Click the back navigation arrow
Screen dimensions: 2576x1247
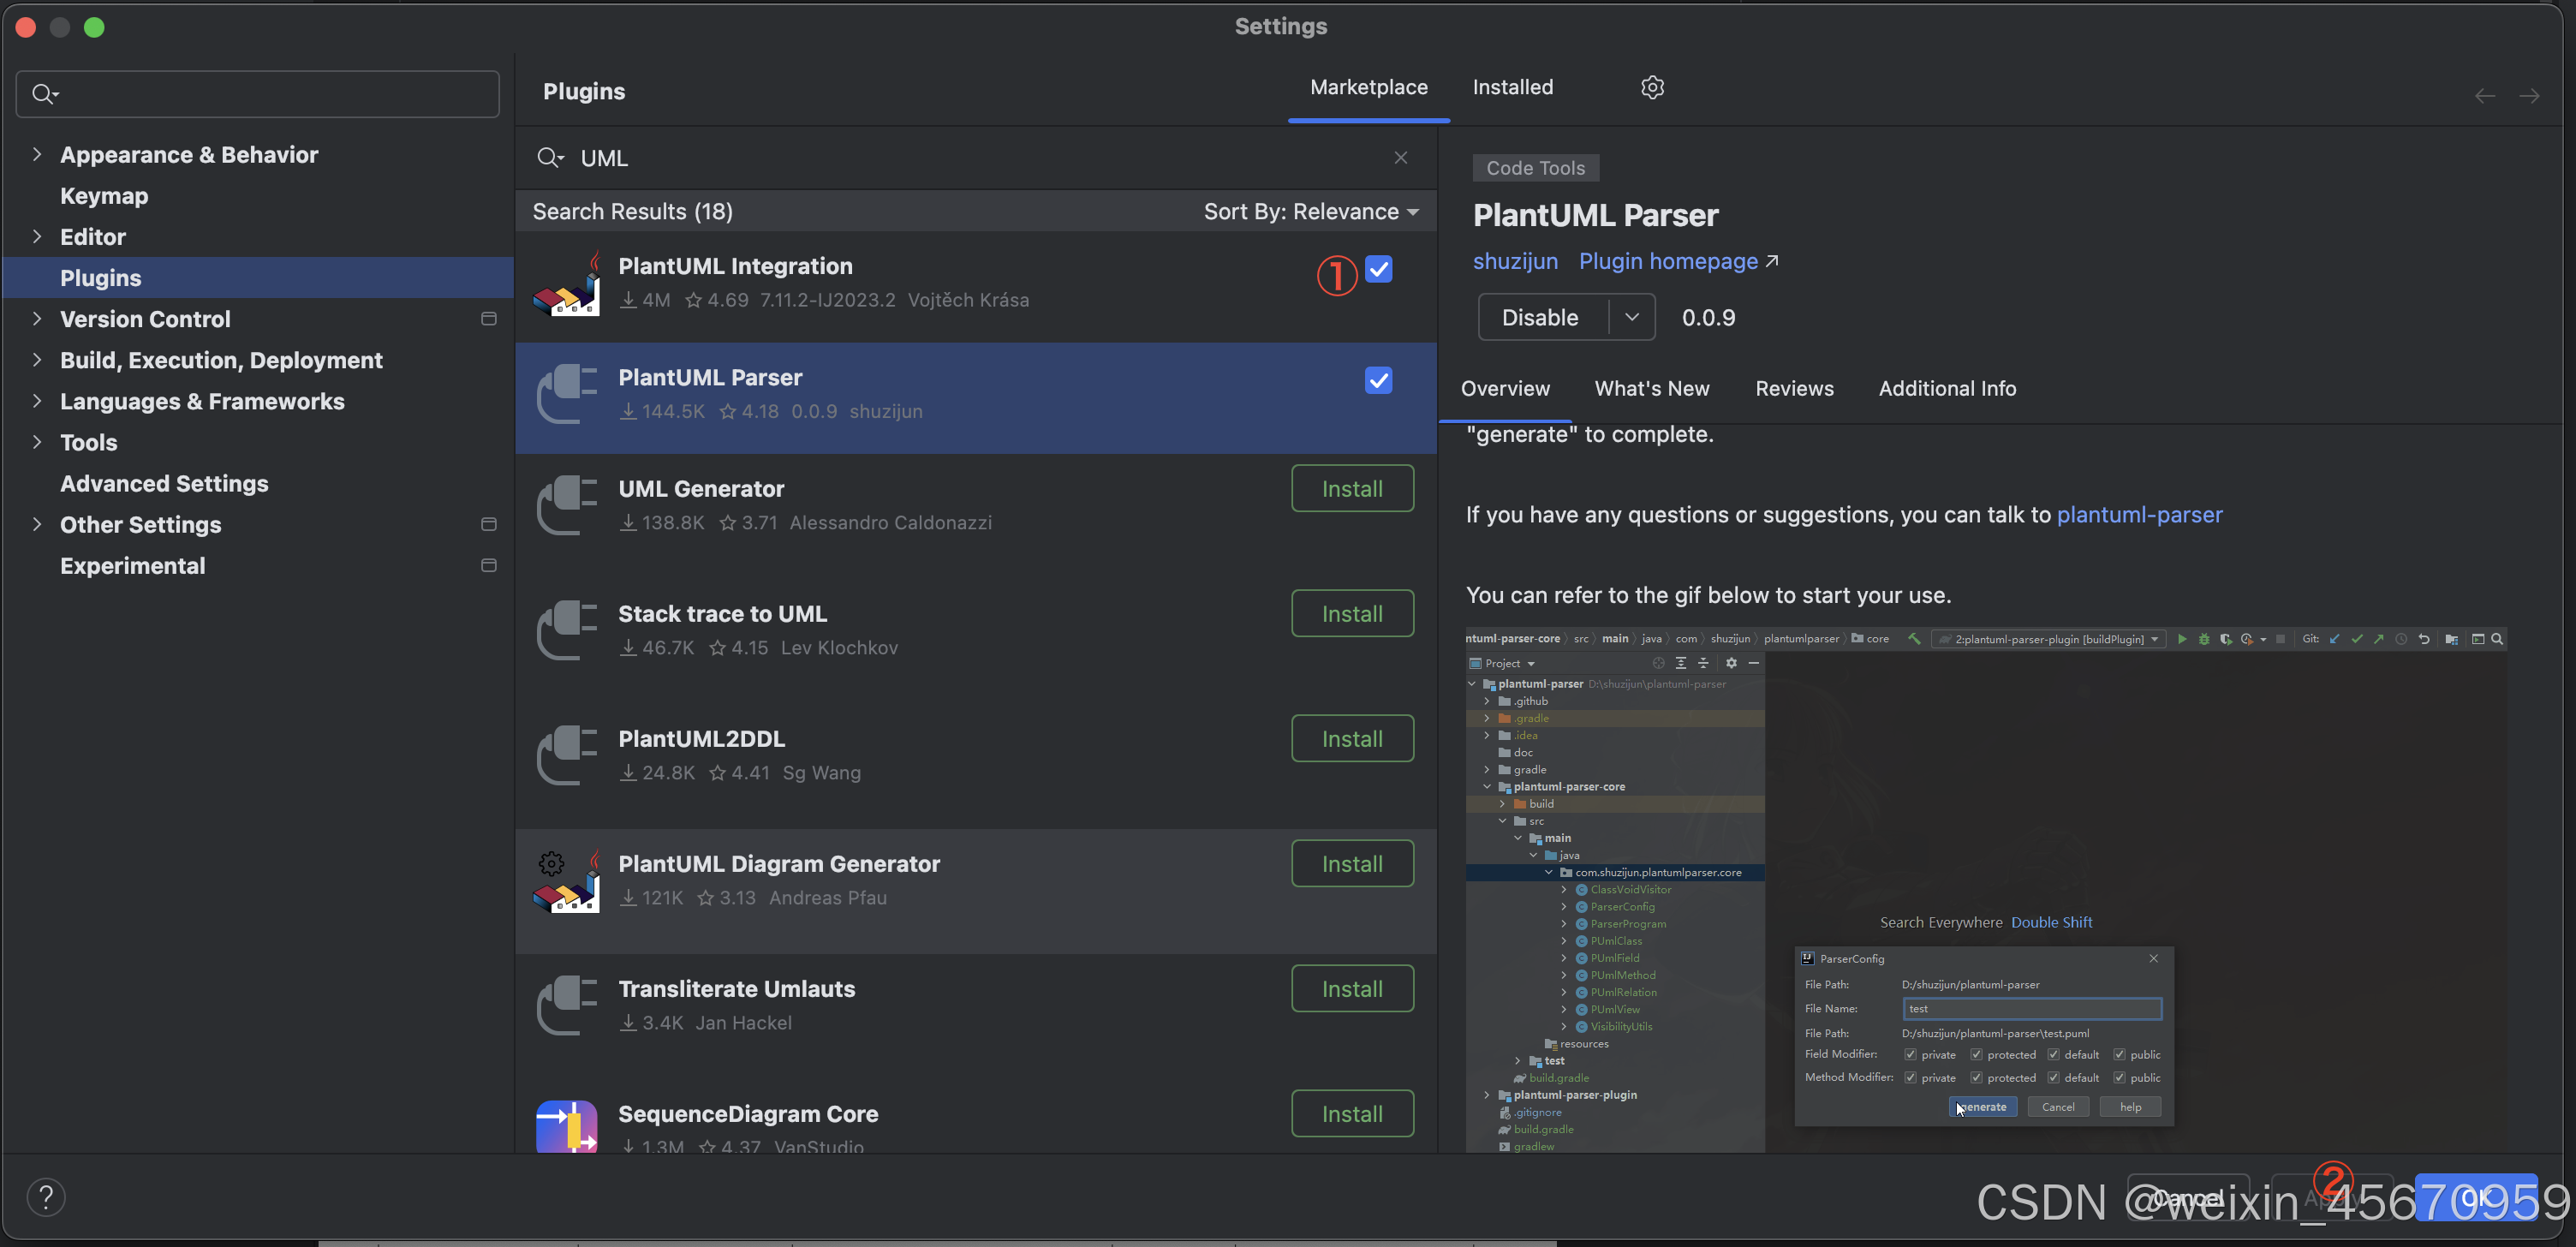(2485, 96)
